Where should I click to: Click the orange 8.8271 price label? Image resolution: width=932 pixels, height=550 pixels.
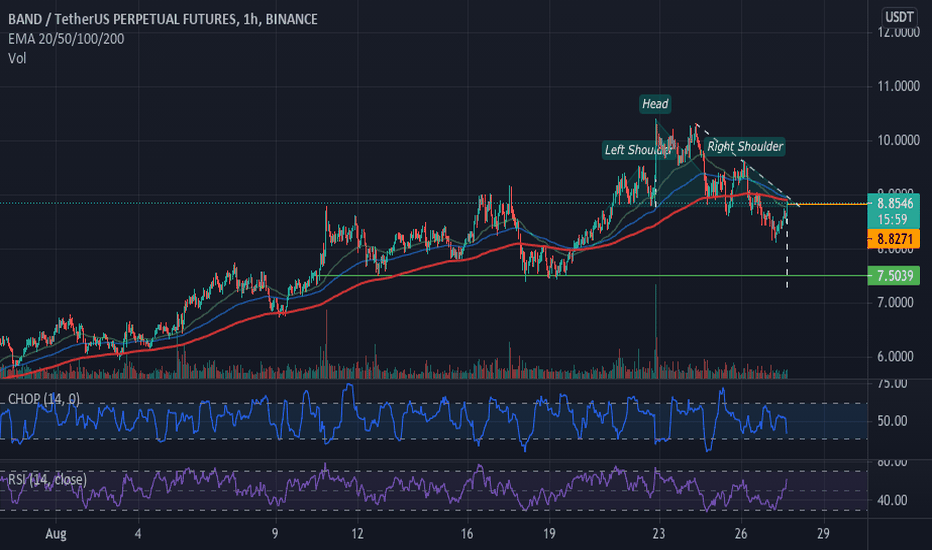coord(895,239)
